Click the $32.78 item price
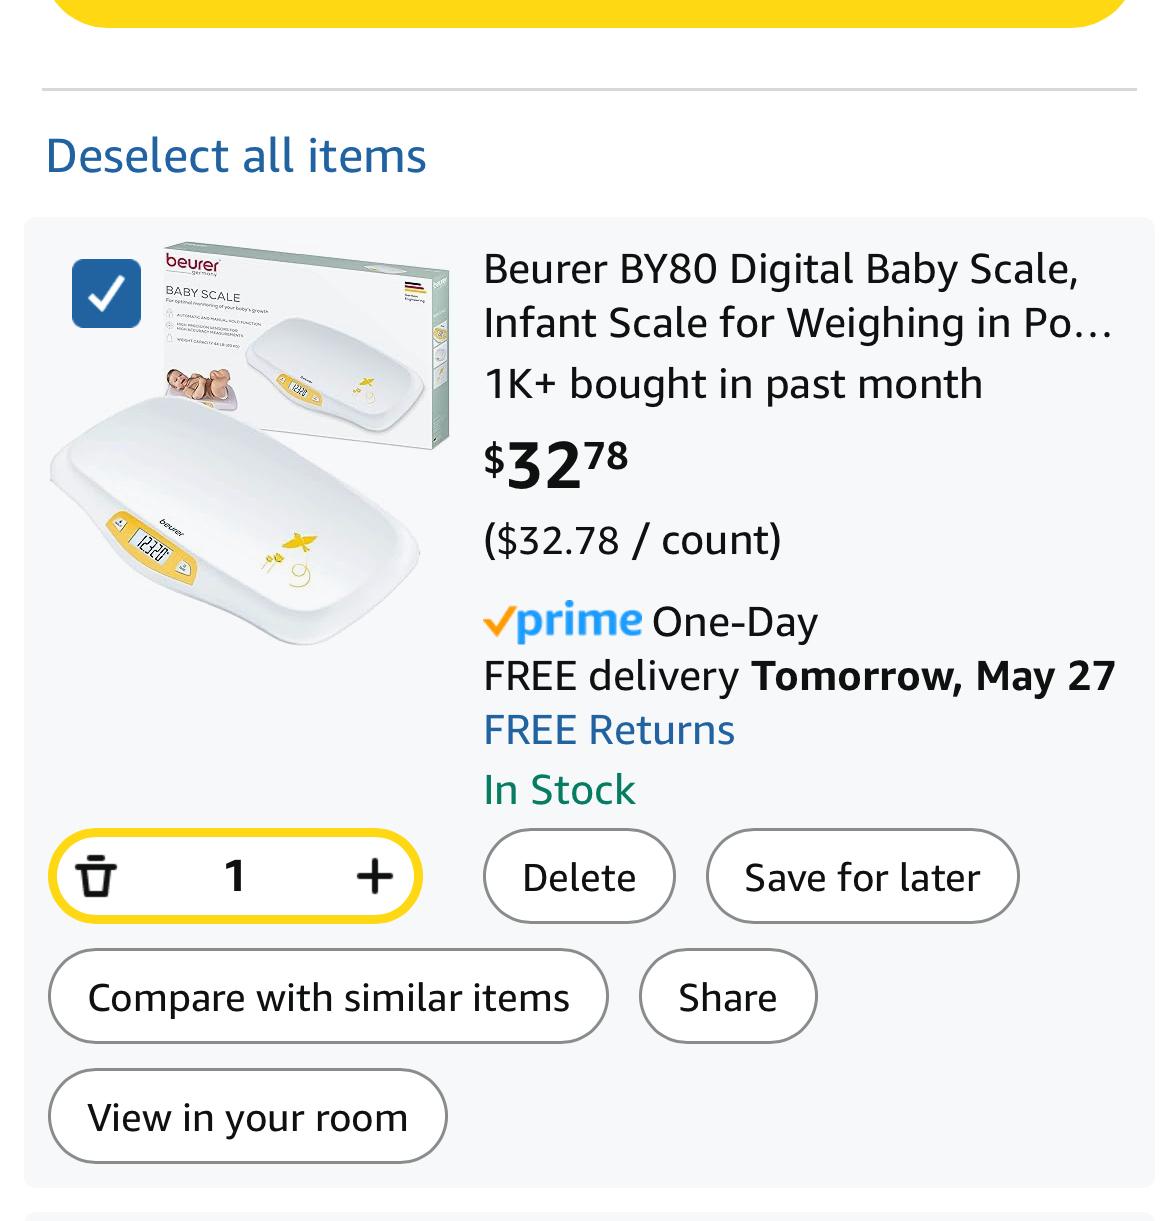This screenshot has width=1163, height=1221. coord(556,464)
